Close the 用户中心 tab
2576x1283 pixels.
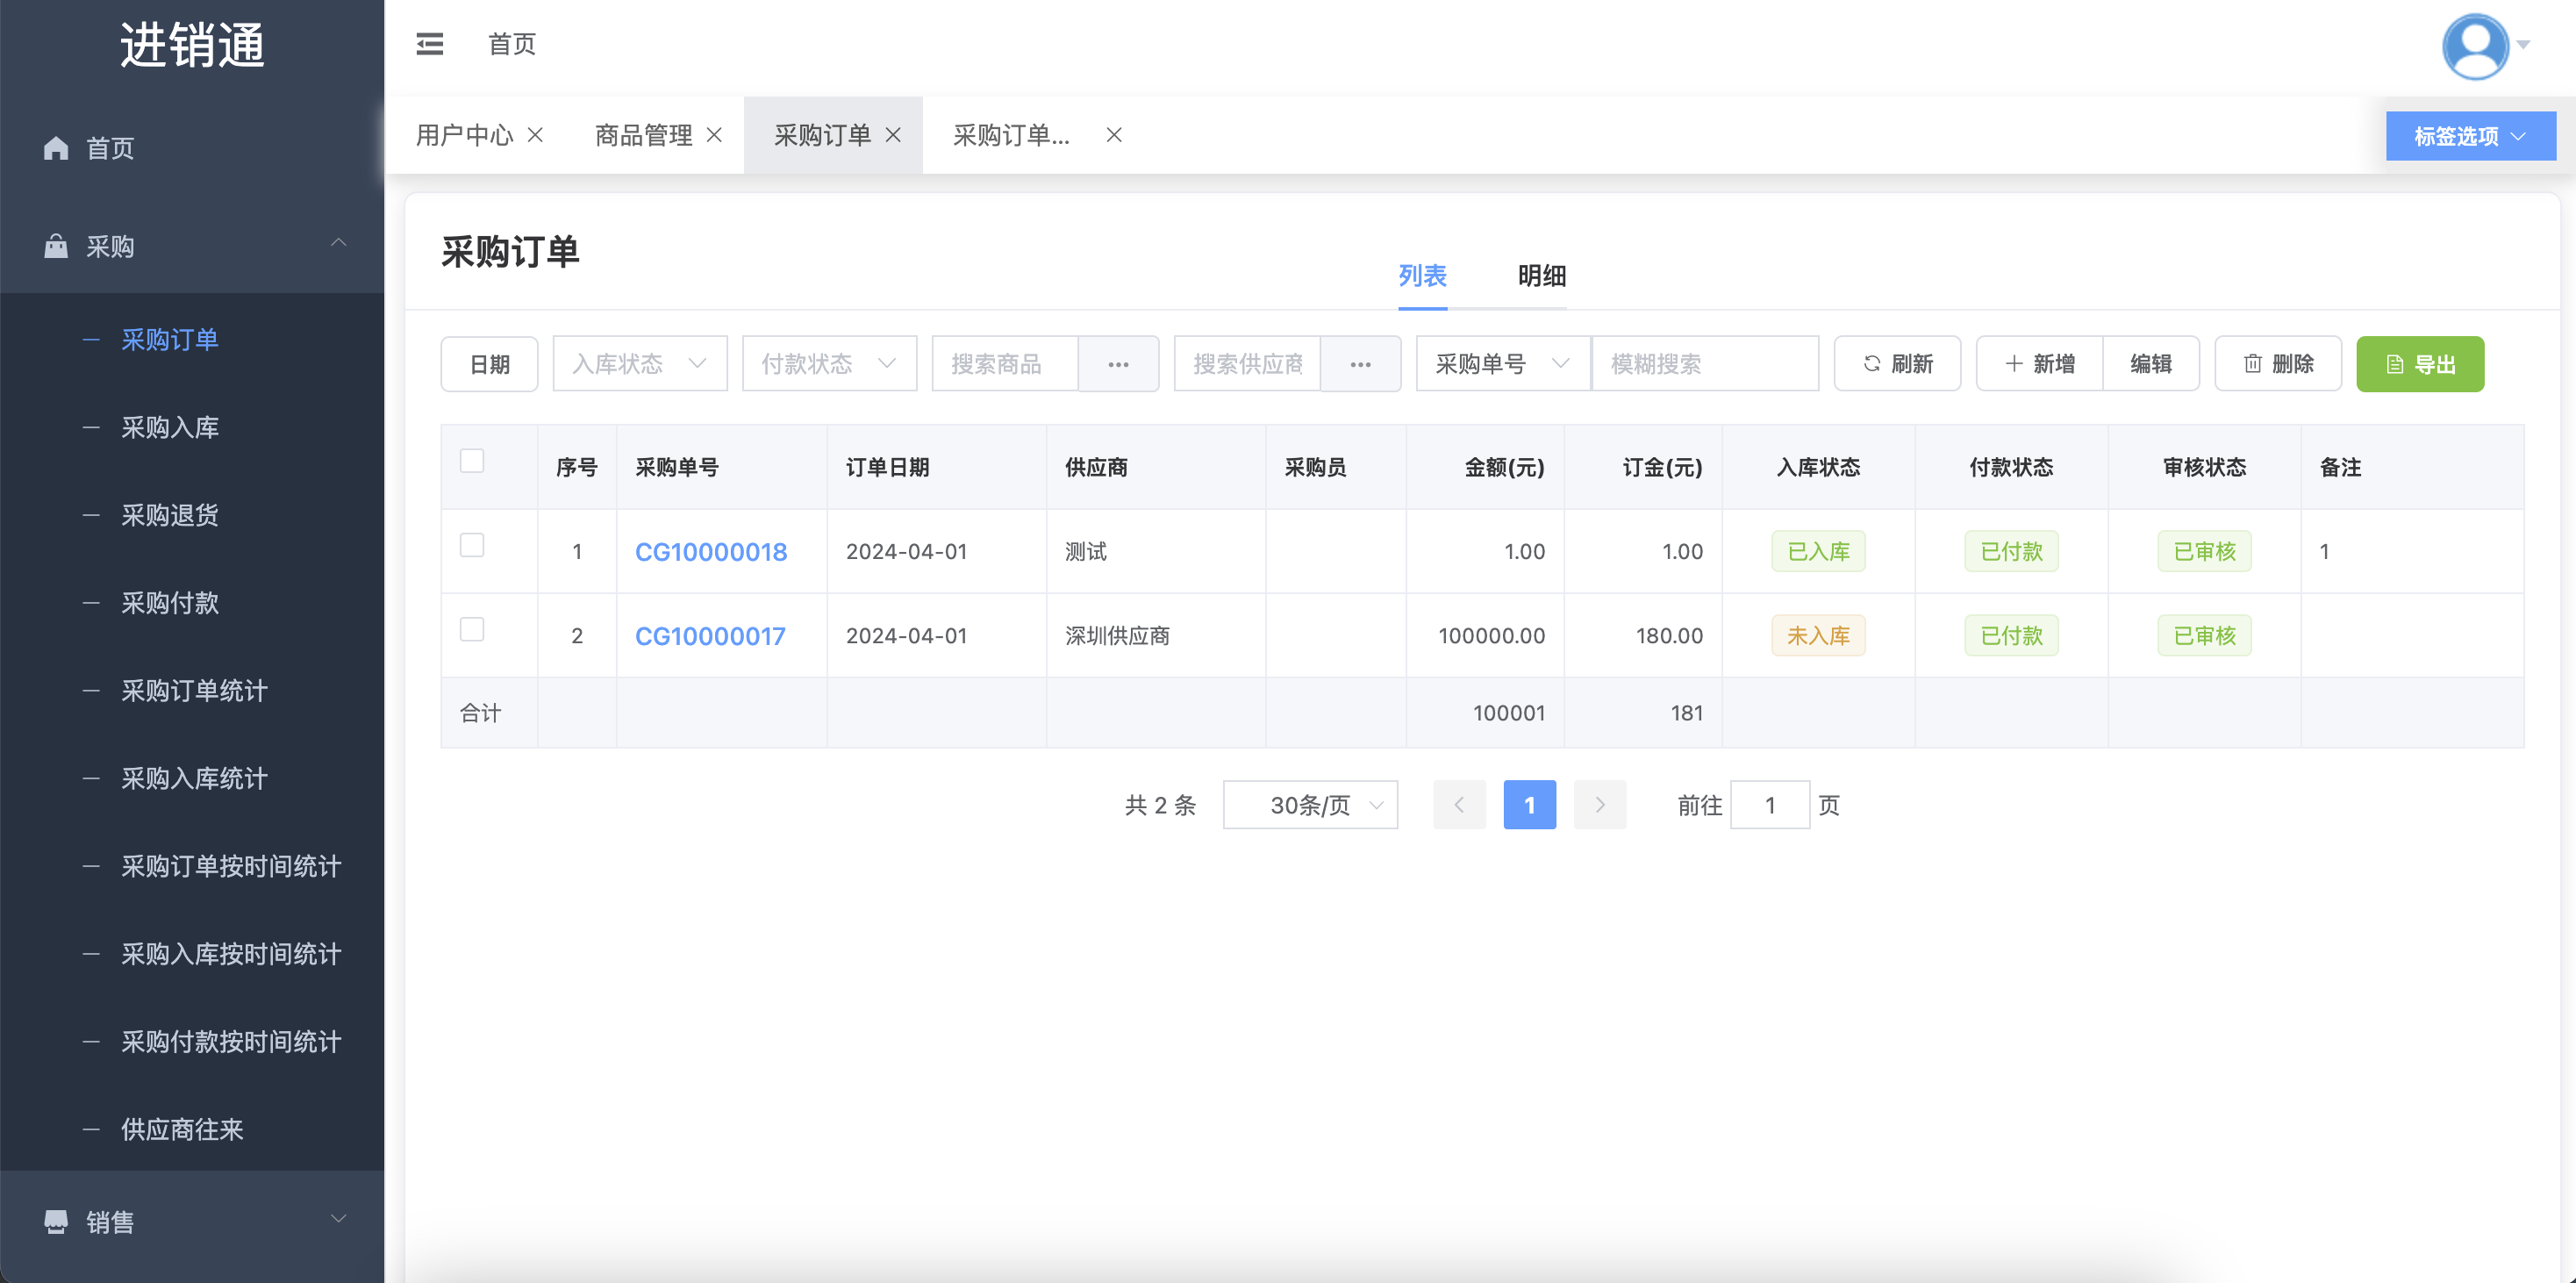(x=536, y=135)
